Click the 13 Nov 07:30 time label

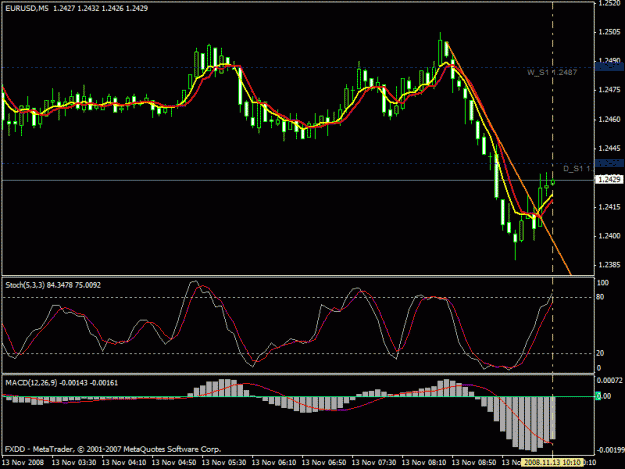pyautogui.click(x=374, y=463)
